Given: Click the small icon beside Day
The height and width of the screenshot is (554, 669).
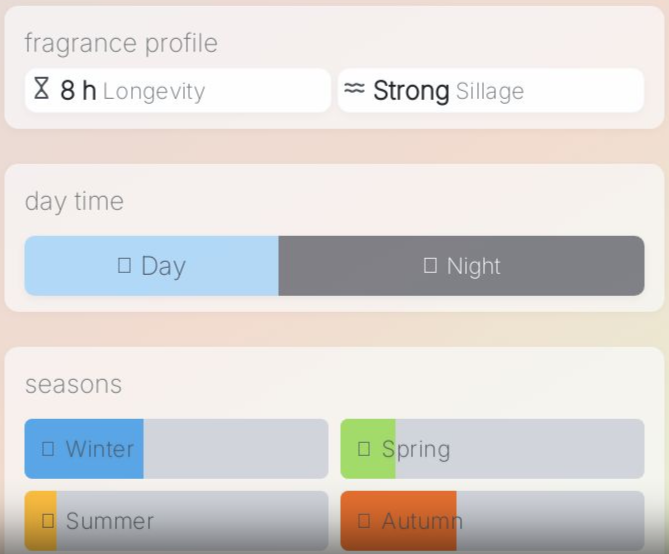Looking at the screenshot, I should click(x=125, y=265).
